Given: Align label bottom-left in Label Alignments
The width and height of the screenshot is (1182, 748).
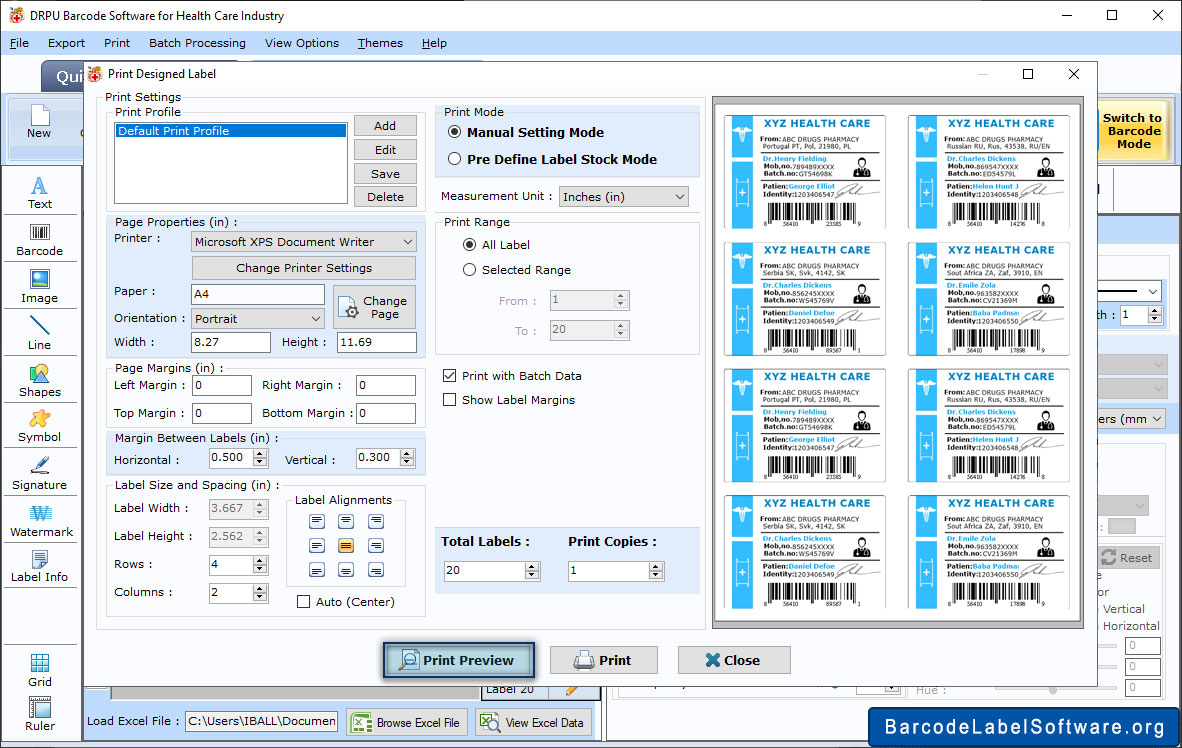Looking at the screenshot, I should (317, 570).
